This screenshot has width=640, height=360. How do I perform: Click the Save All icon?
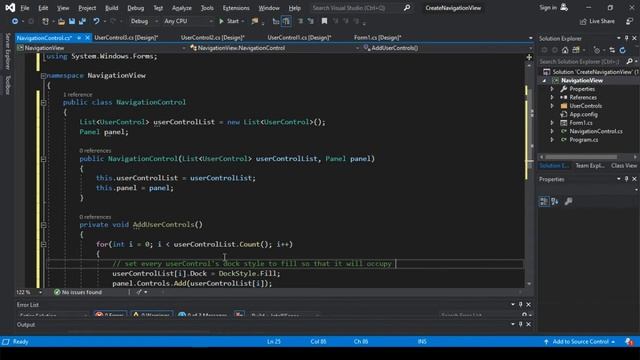tap(82, 21)
